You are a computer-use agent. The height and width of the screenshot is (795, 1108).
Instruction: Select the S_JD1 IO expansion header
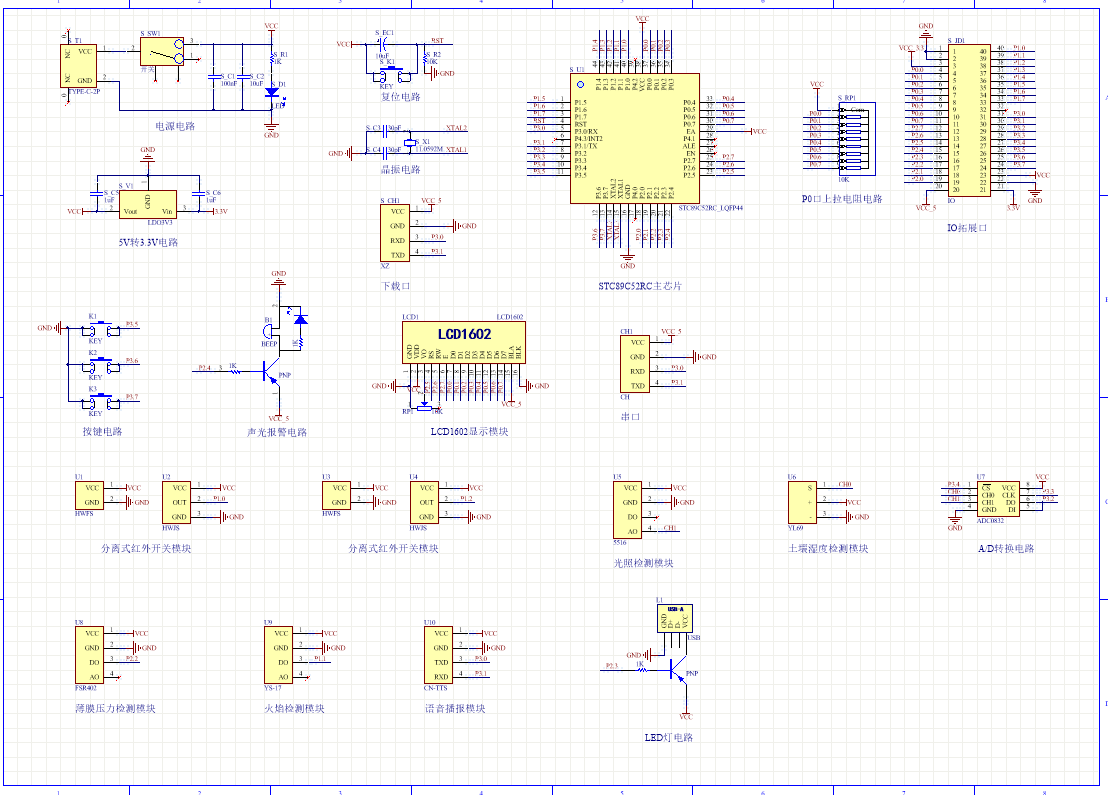tap(969, 119)
